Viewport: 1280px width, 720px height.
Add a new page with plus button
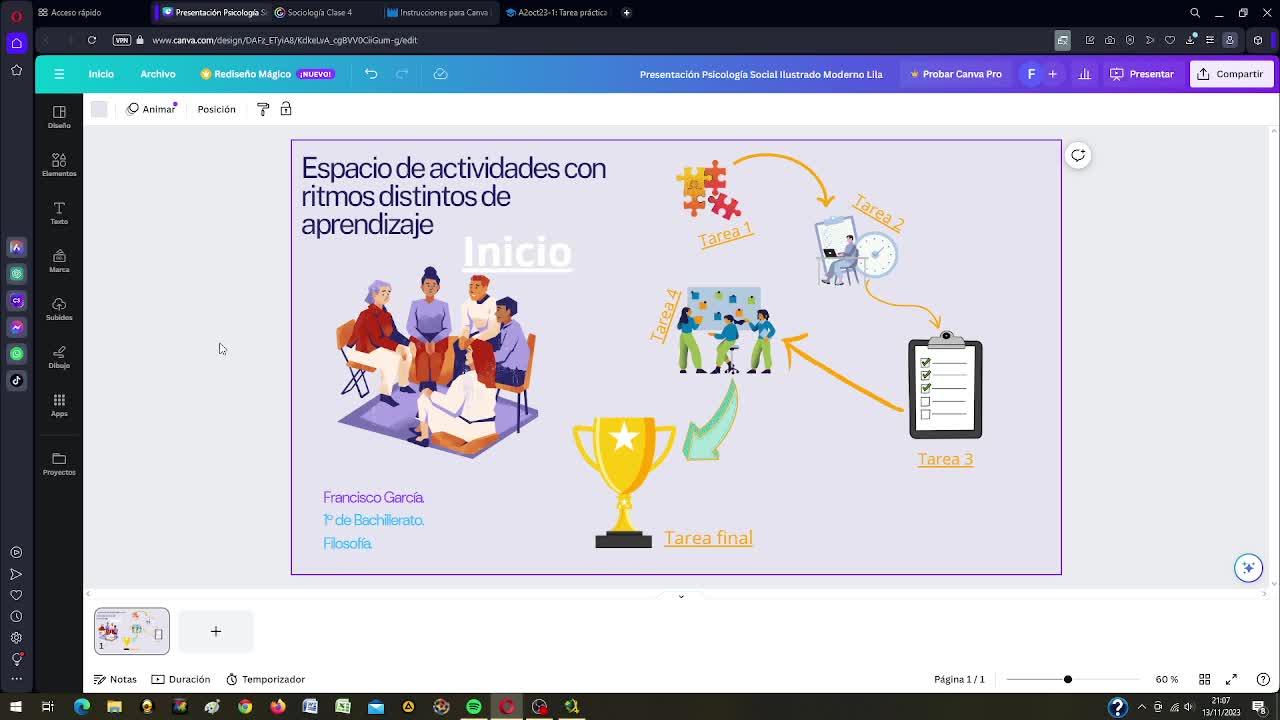(x=216, y=631)
